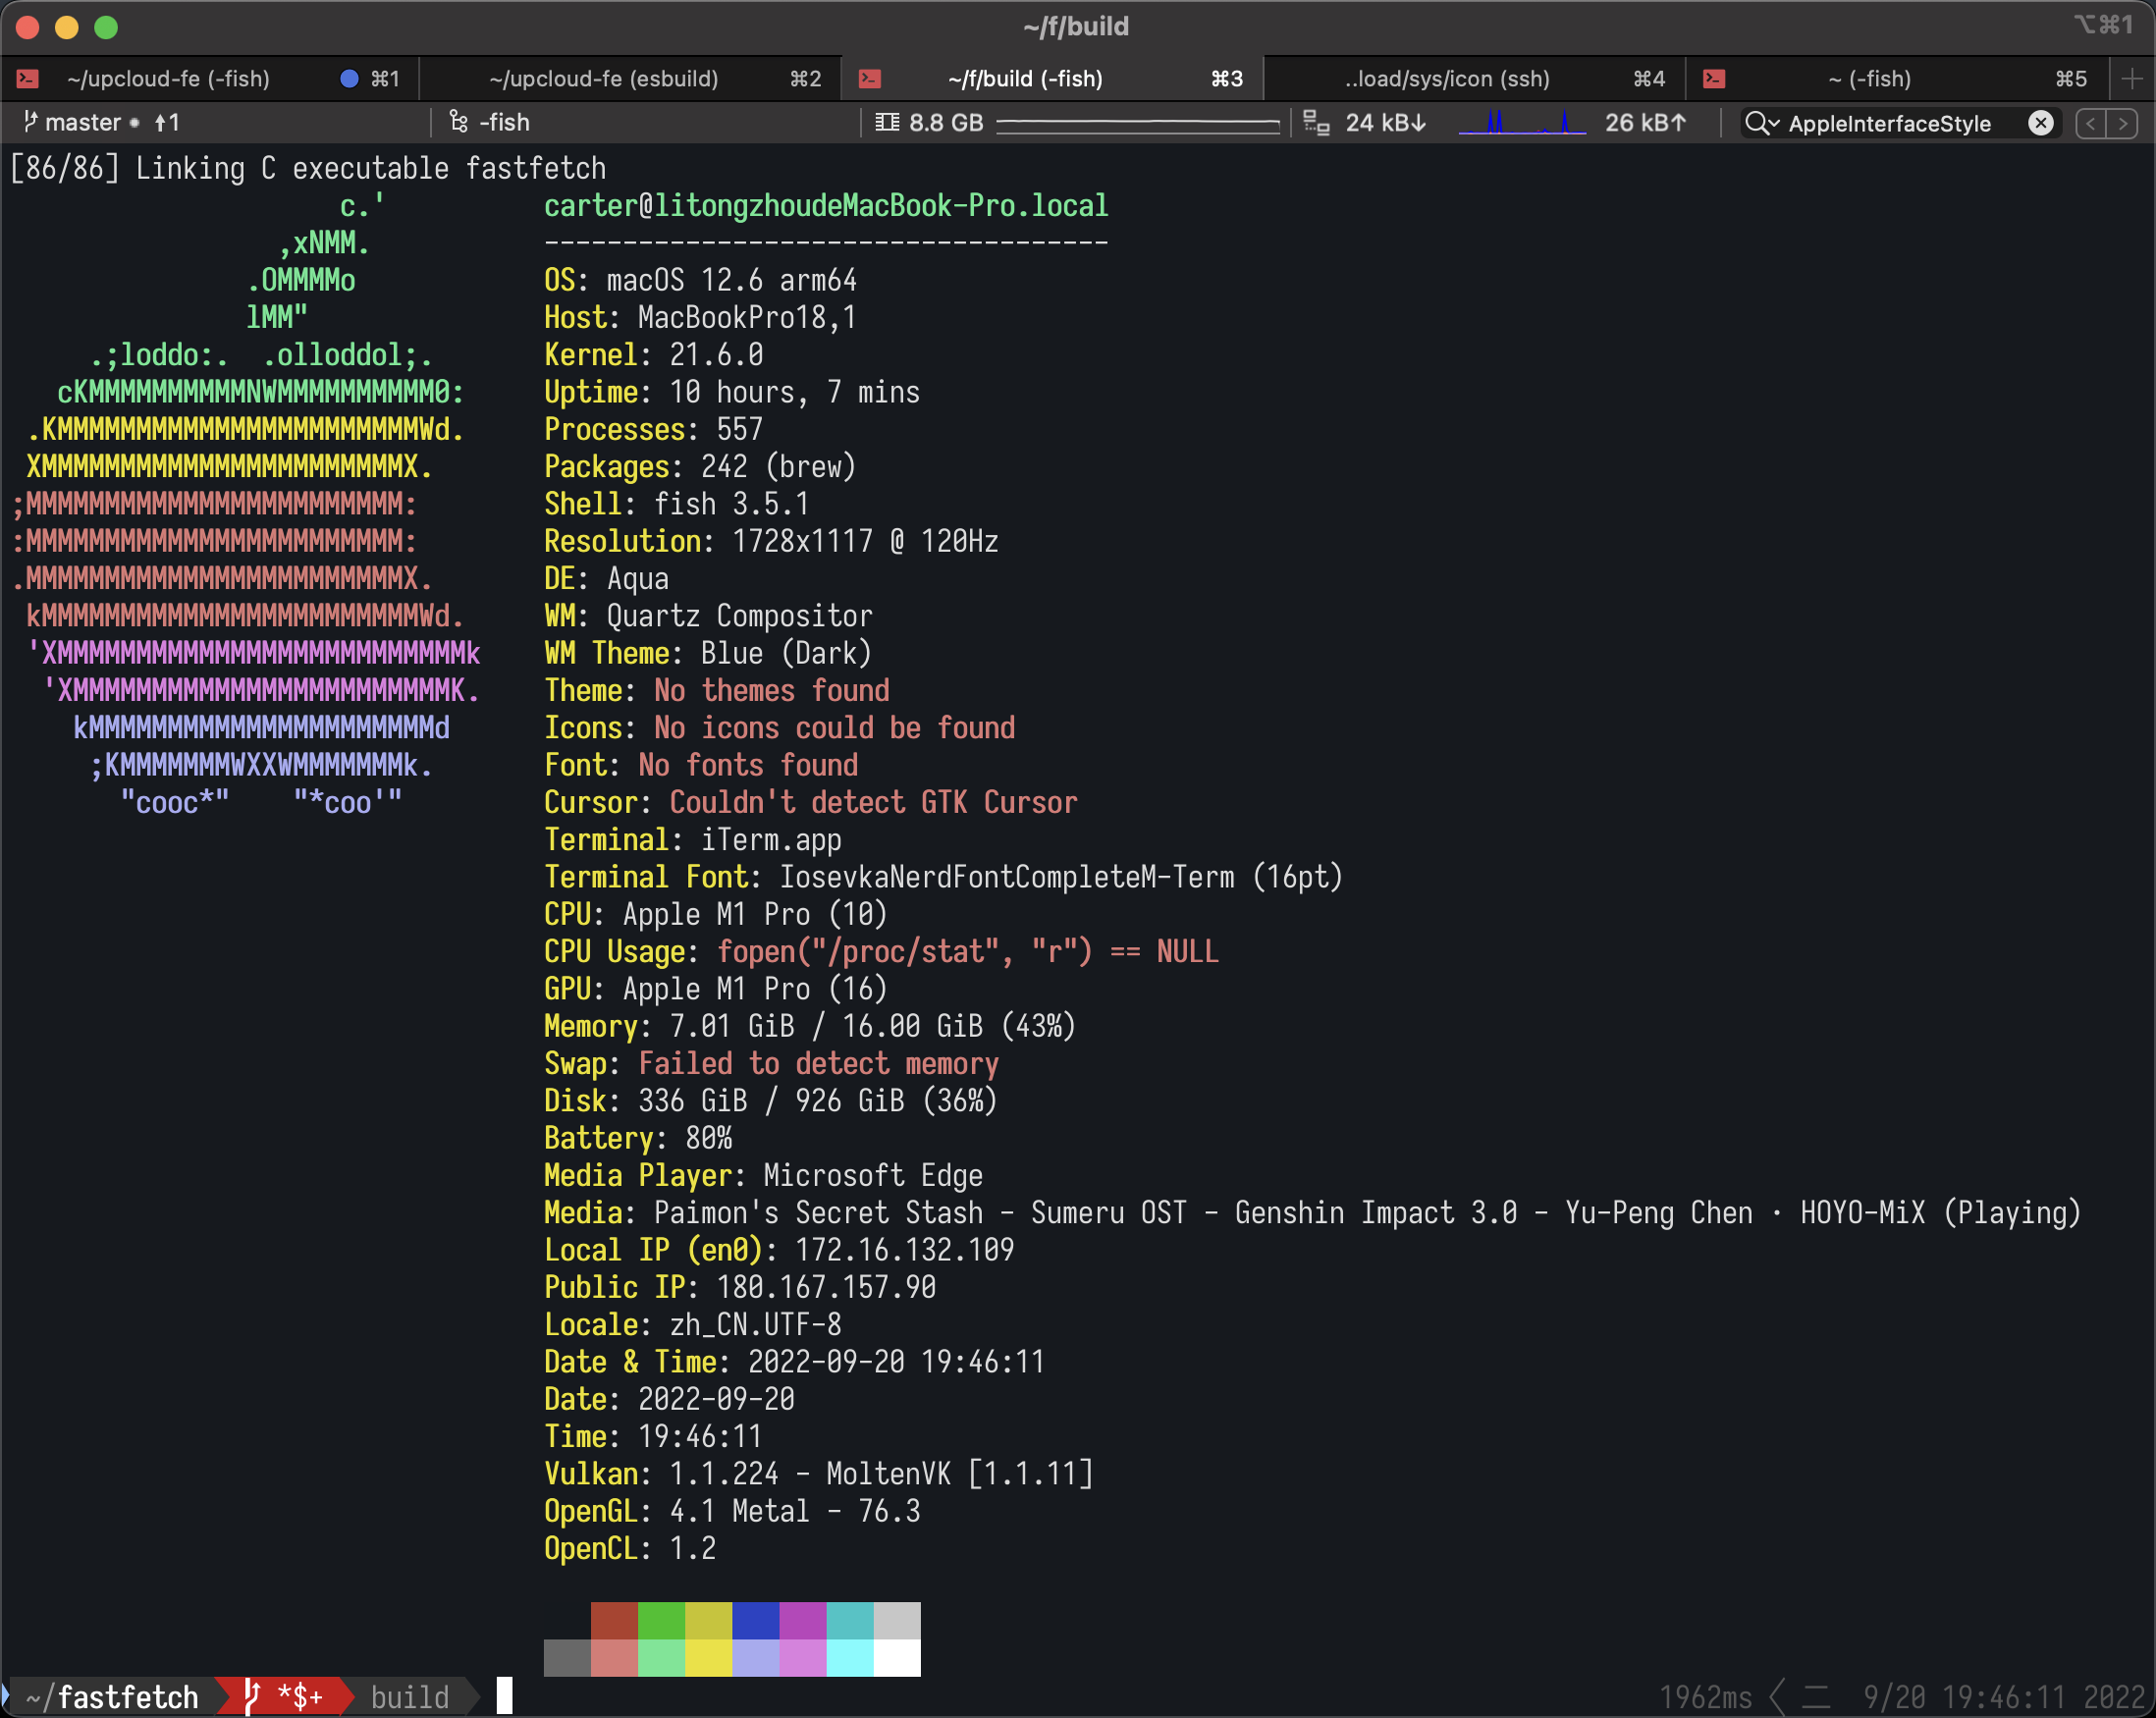Click the network throughput status icon
The width and height of the screenshot is (2156, 1718).
1316,123
